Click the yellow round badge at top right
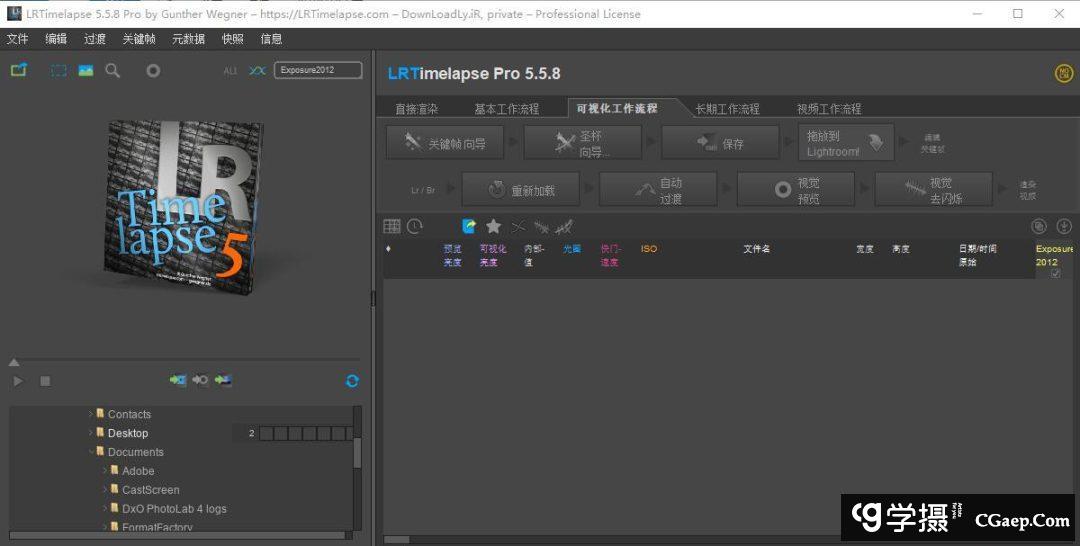The height and width of the screenshot is (546, 1080). pos(1064,73)
